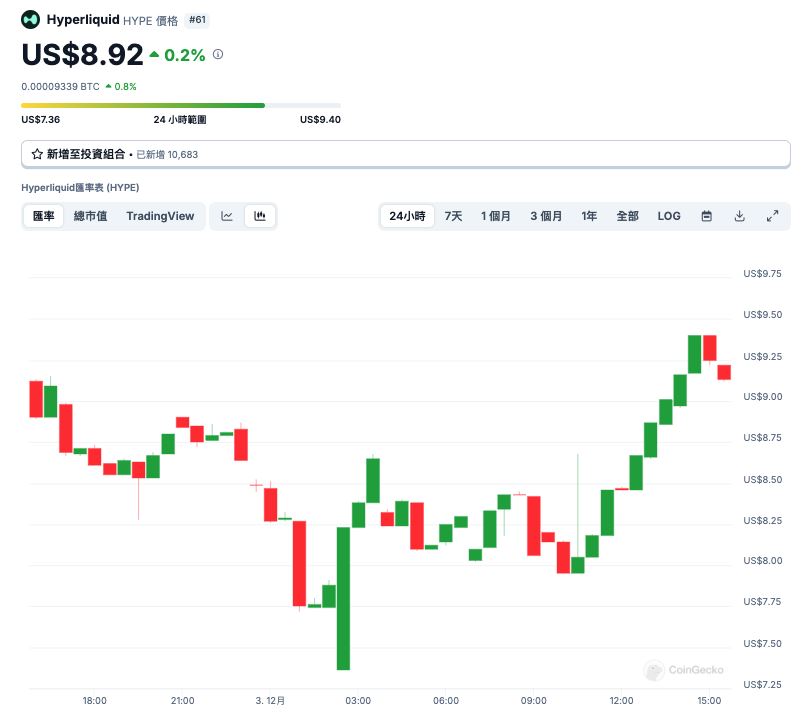Click the Hyperliquid logo icon
Image resolution: width=805 pixels, height=717 pixels.
31,19
